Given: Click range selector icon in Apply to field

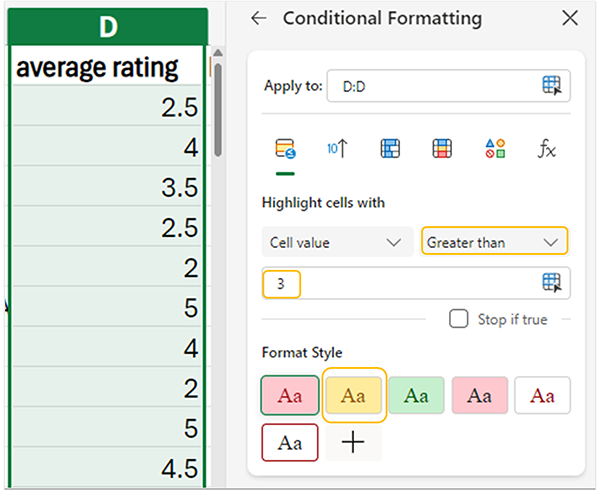Looking at the screenshot, I should pyautogui.click(x=552, y=86).
